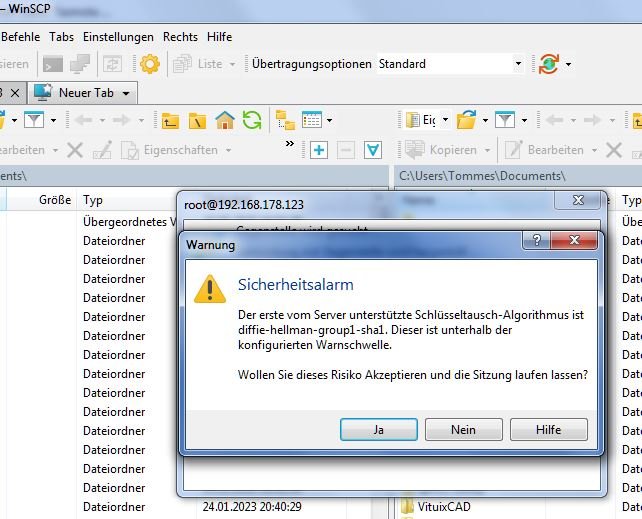Click the Hilfe button in dialog
Image resolution: width=642 pixels, height=519 pixels.
click(x=549, y=429)
